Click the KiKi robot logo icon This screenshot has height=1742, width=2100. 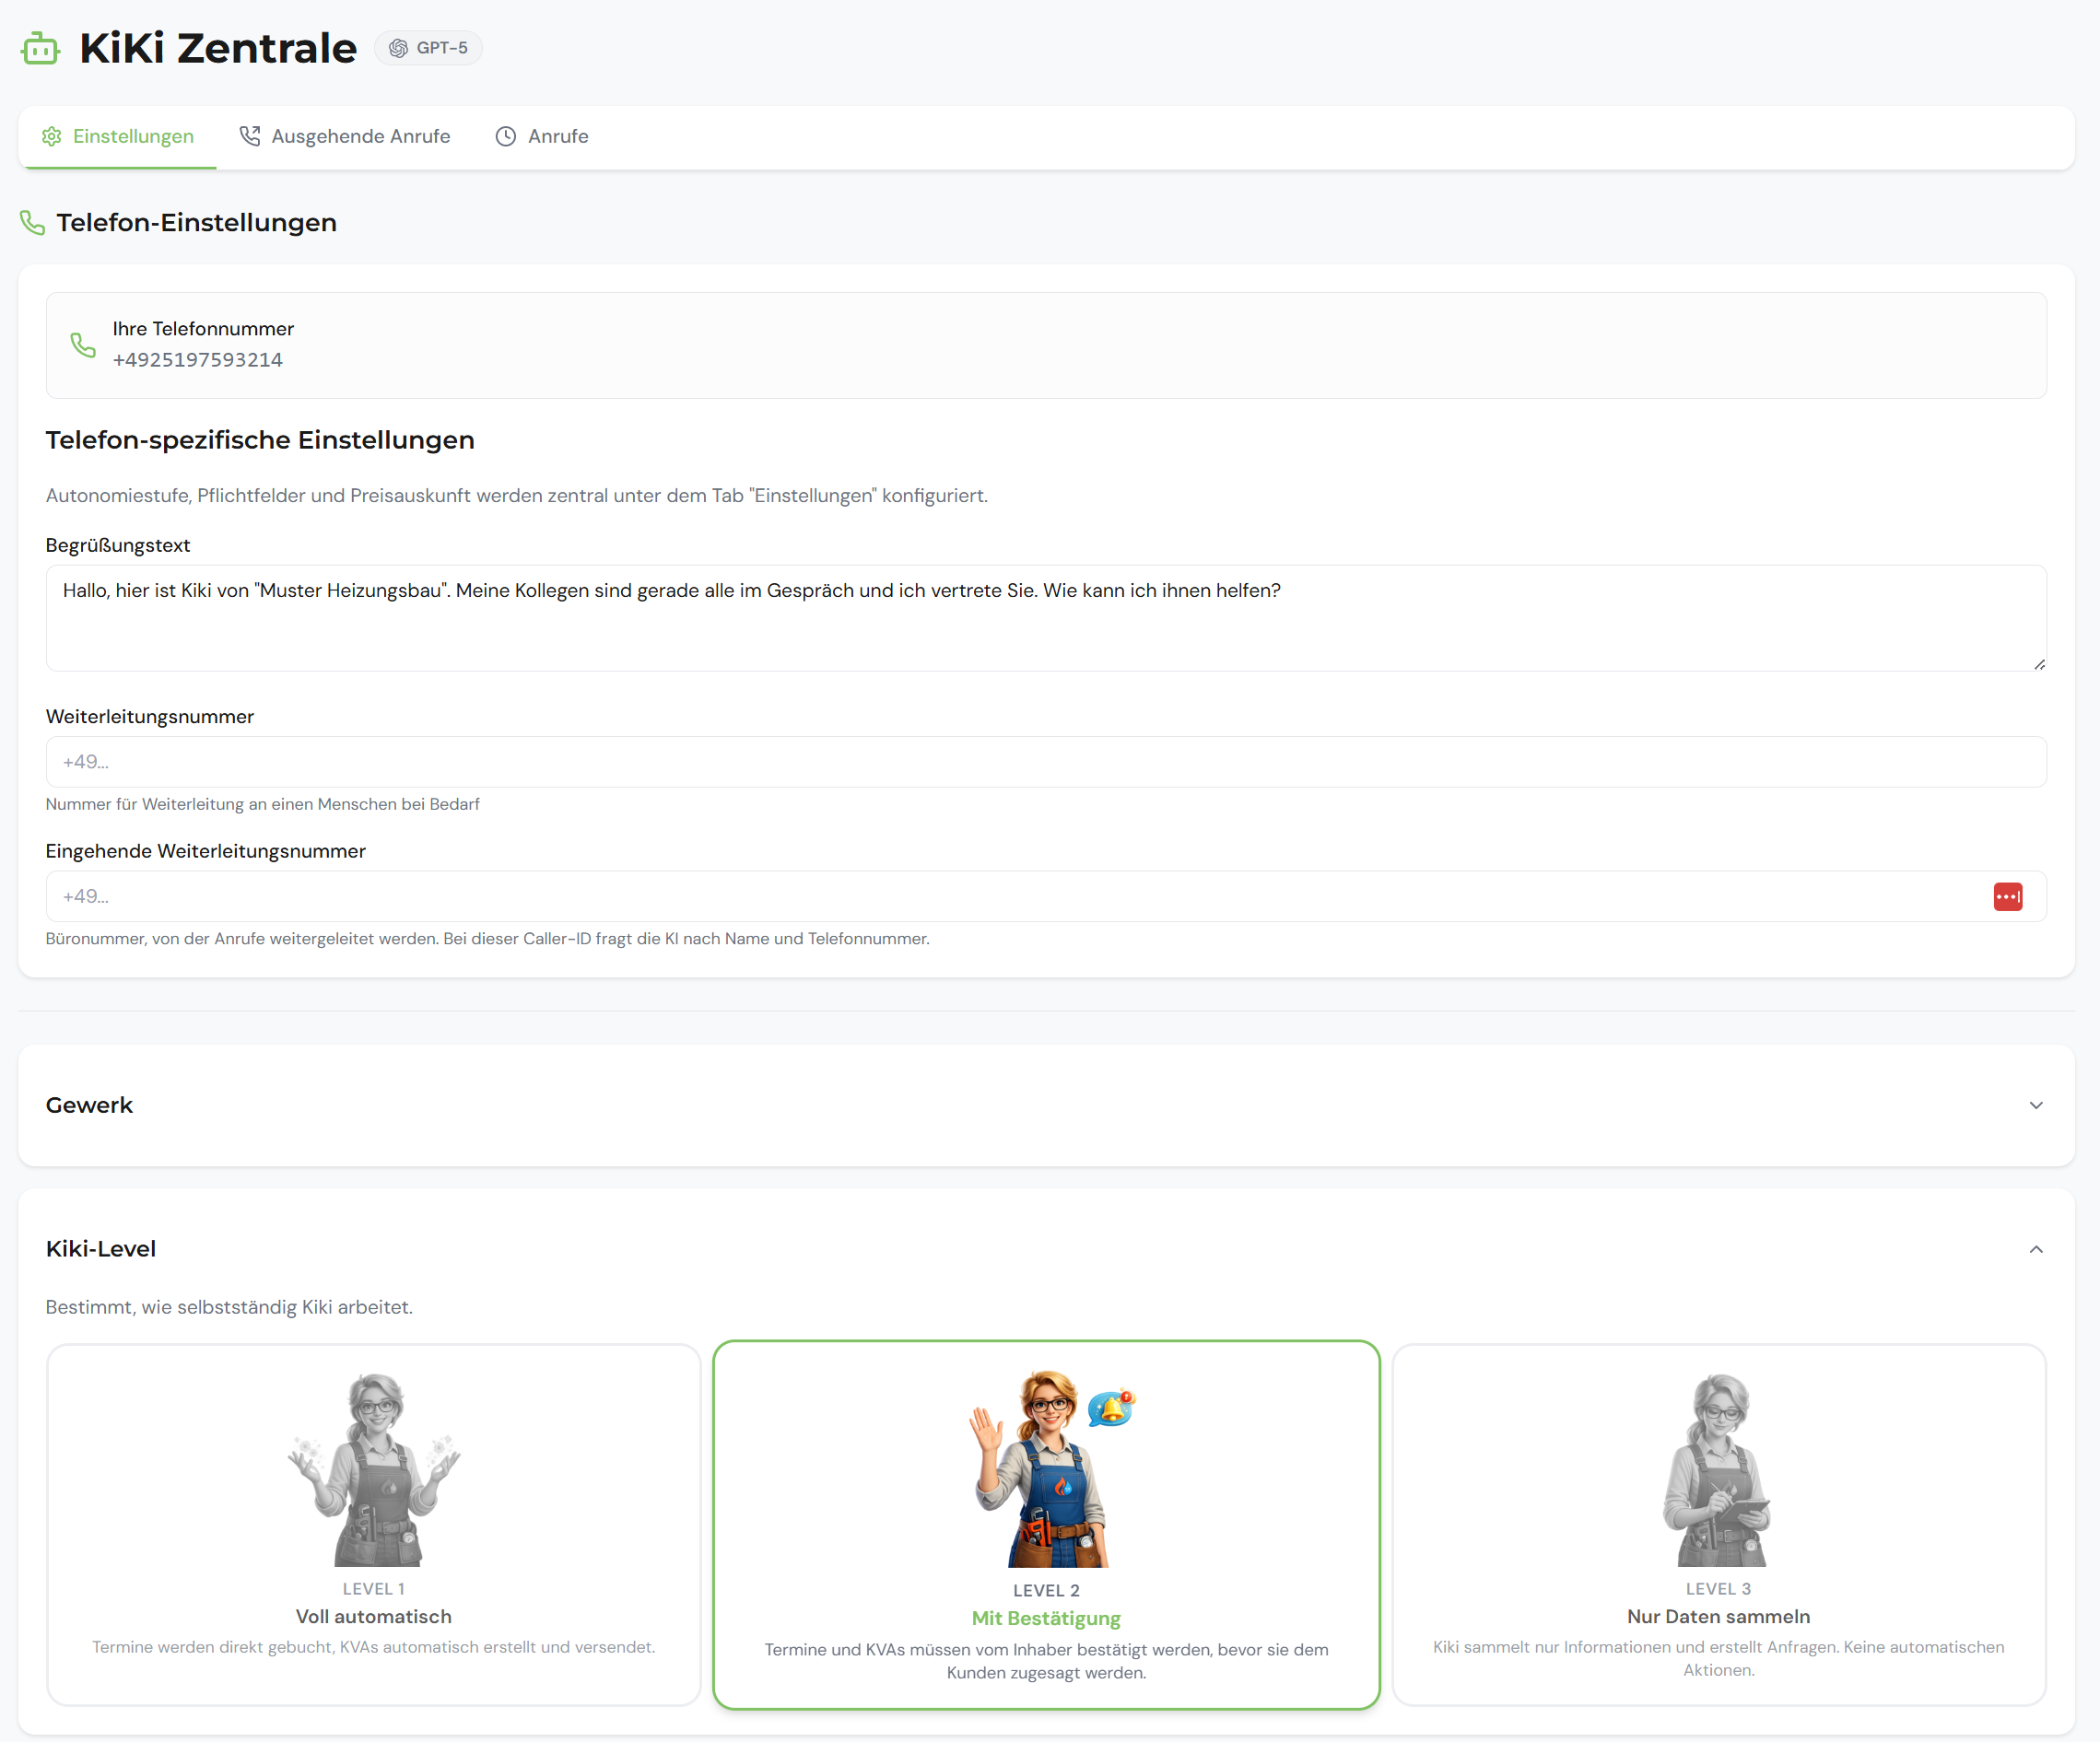pyautogui.click(x=40, y=48)
